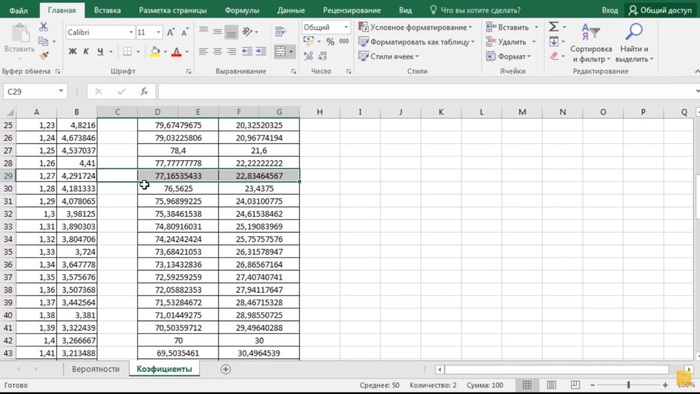The height and width of the screenshot is (394, 700).
Task: Toggle bottom vertical alignment
Action: click(x=231, y=31)
